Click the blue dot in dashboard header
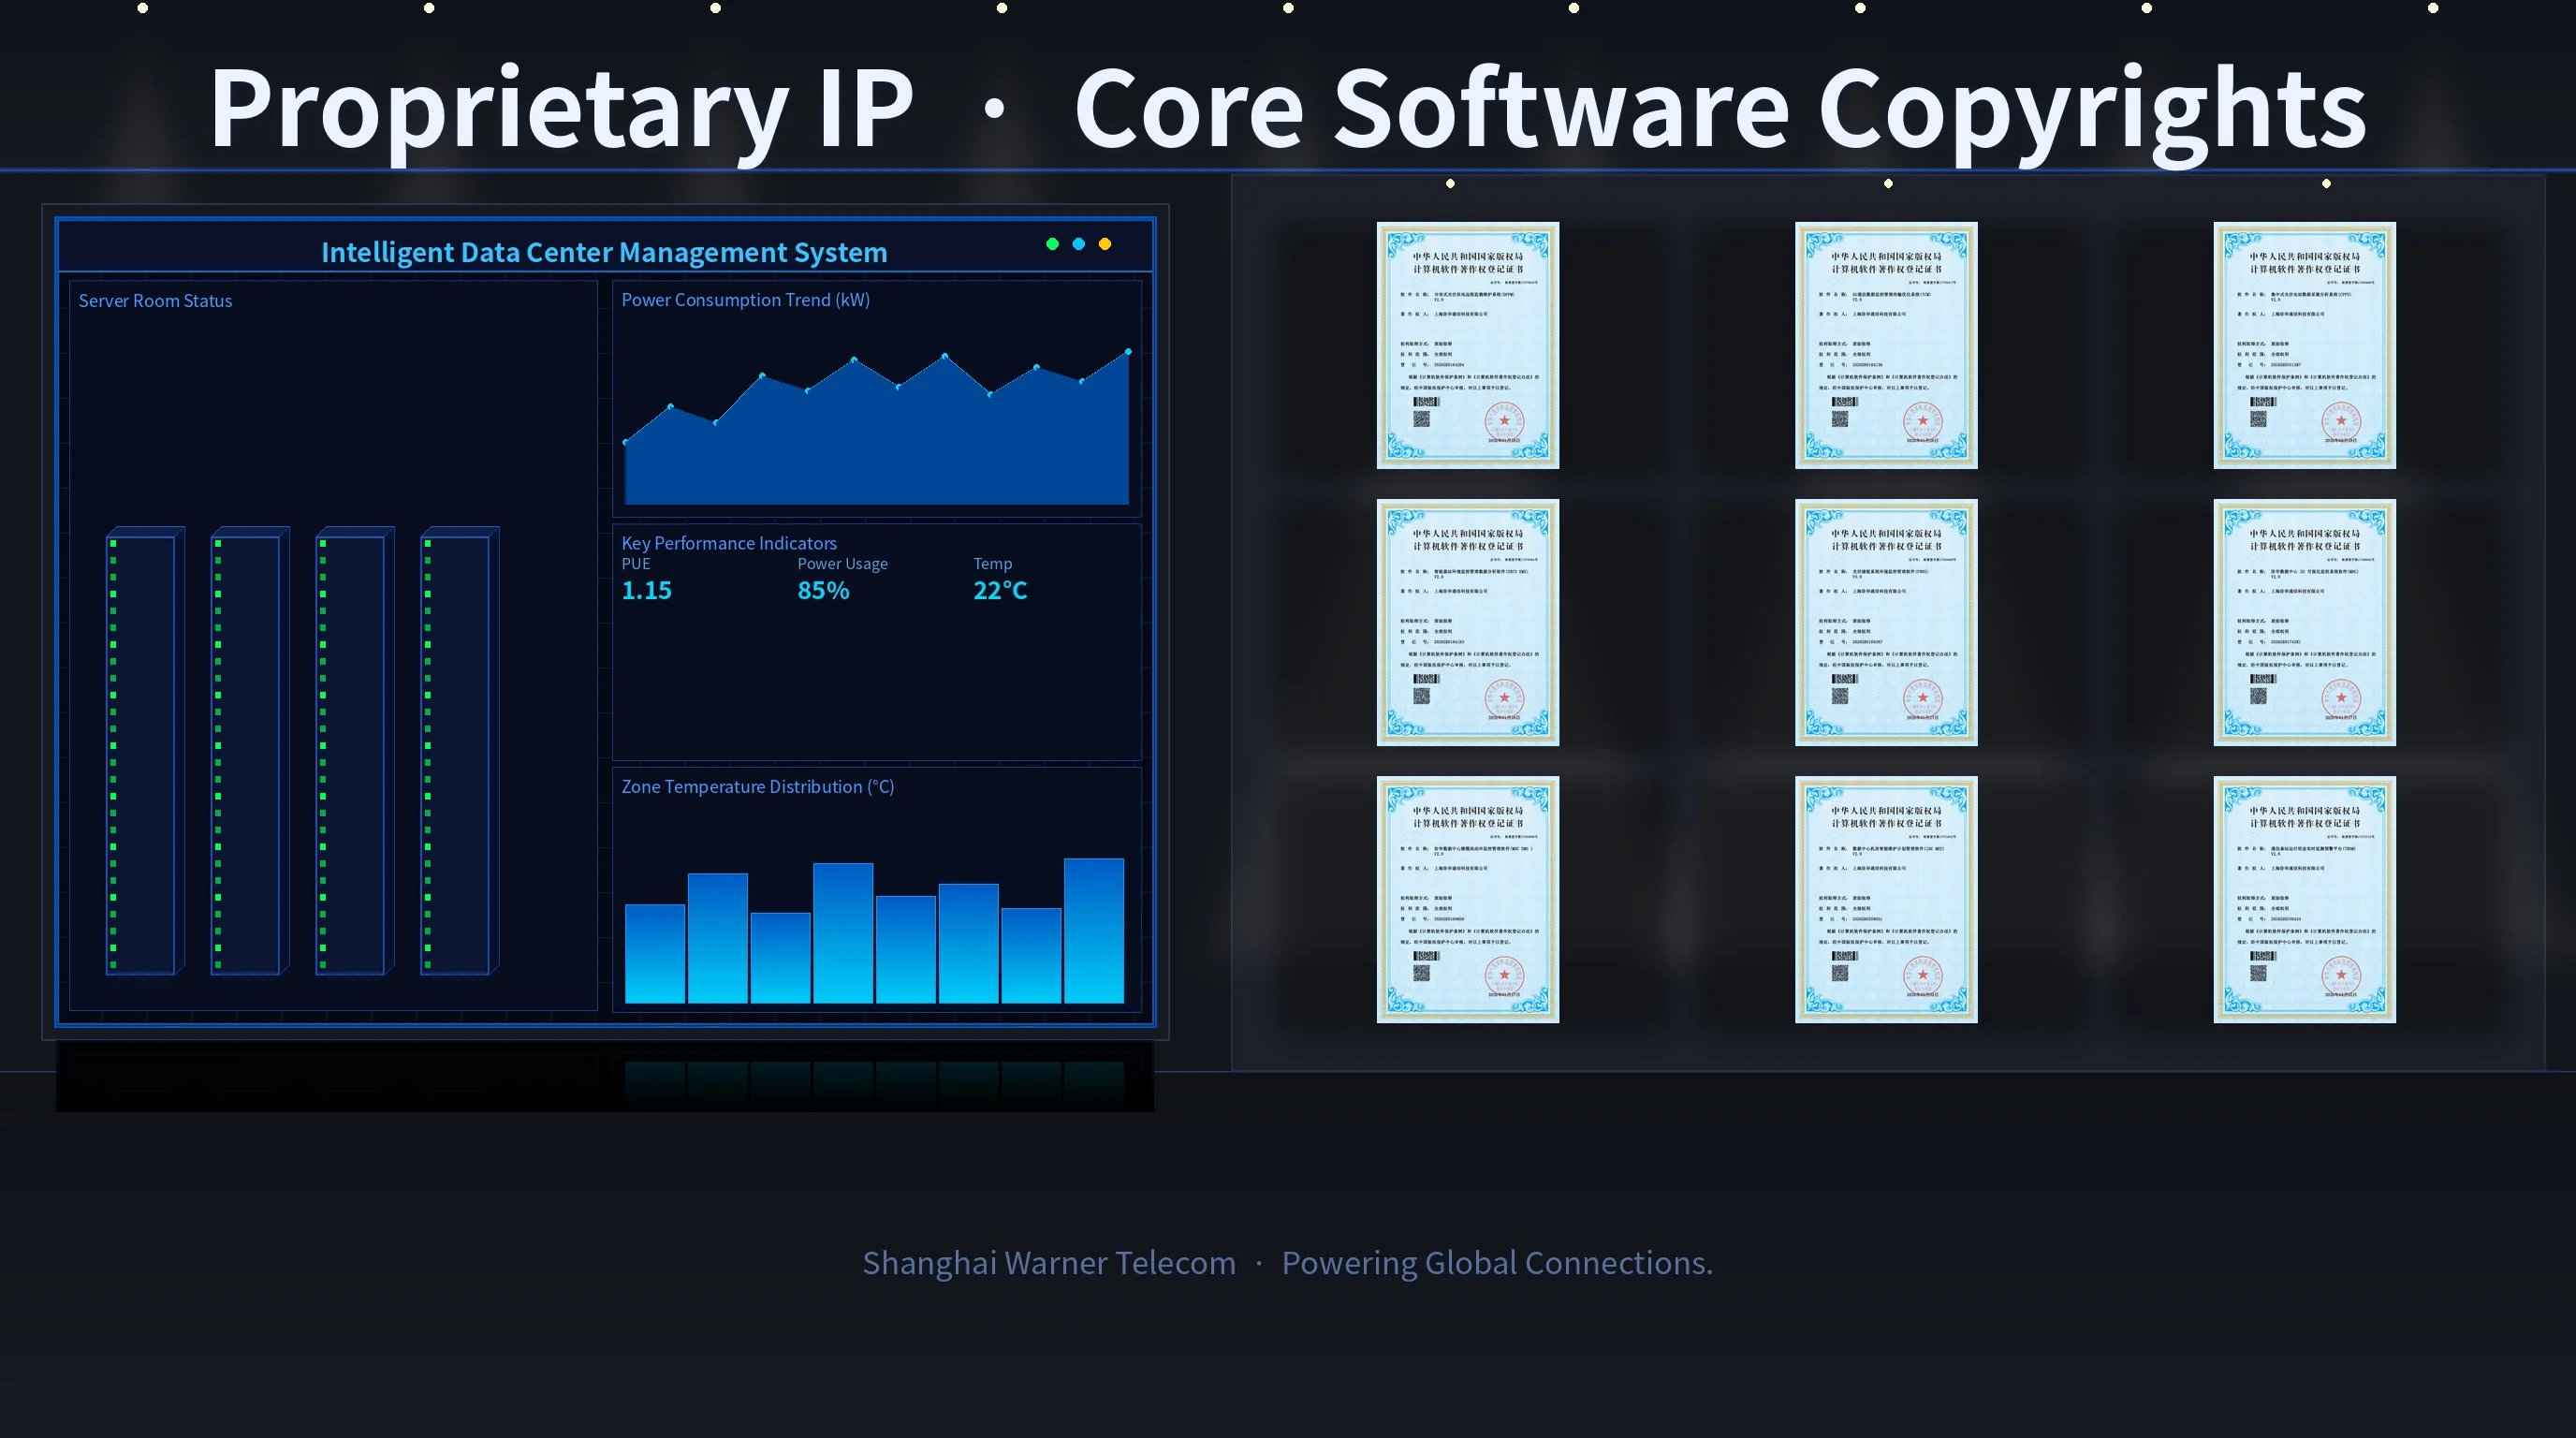 (x=1079, y=244)
